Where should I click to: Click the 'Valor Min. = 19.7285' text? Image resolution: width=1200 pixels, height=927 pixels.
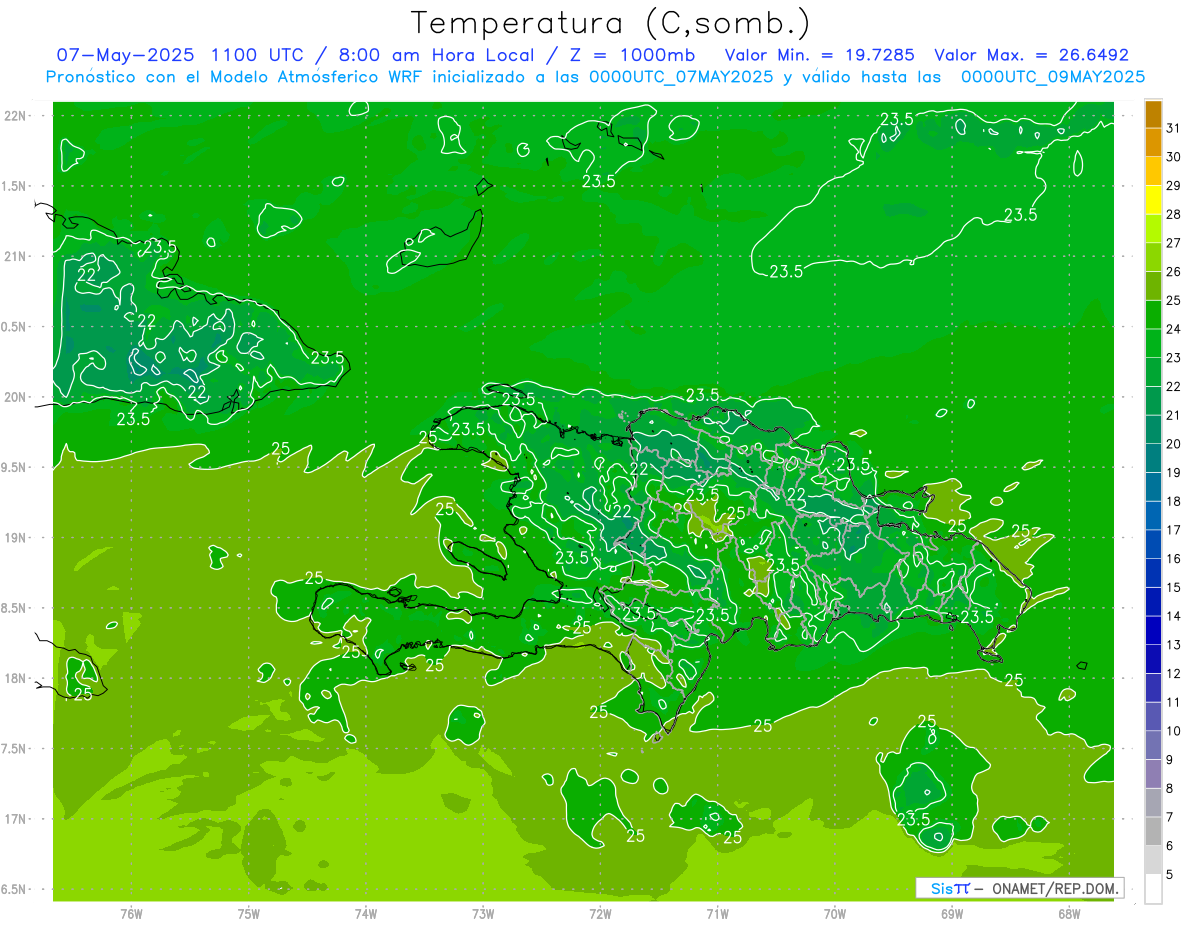pyautogui.click(x=819, y=55)
